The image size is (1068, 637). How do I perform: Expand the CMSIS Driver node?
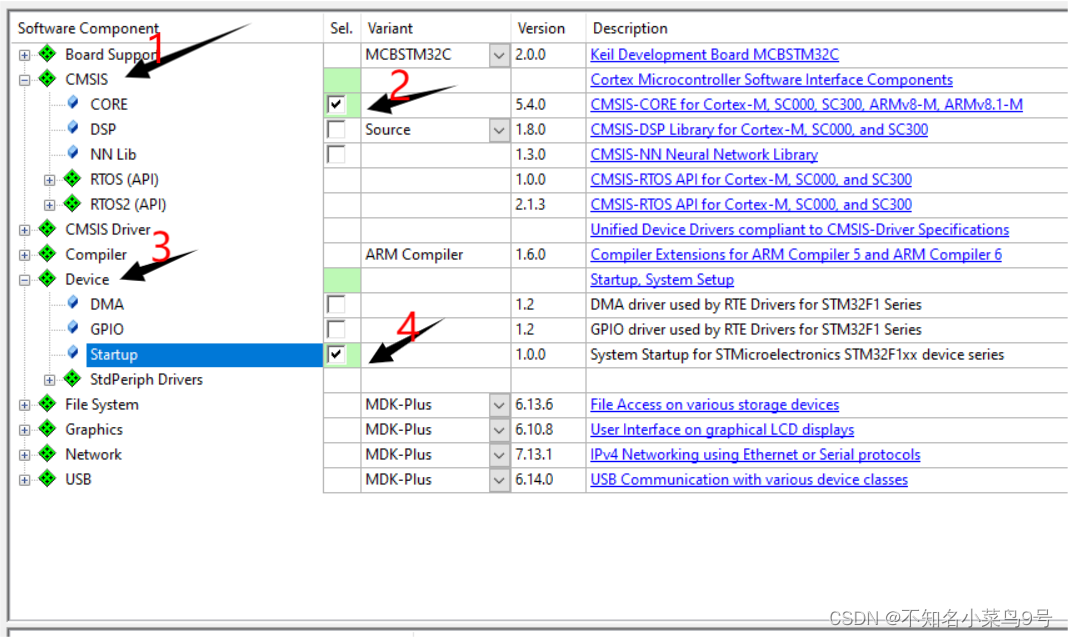point(25,230)
